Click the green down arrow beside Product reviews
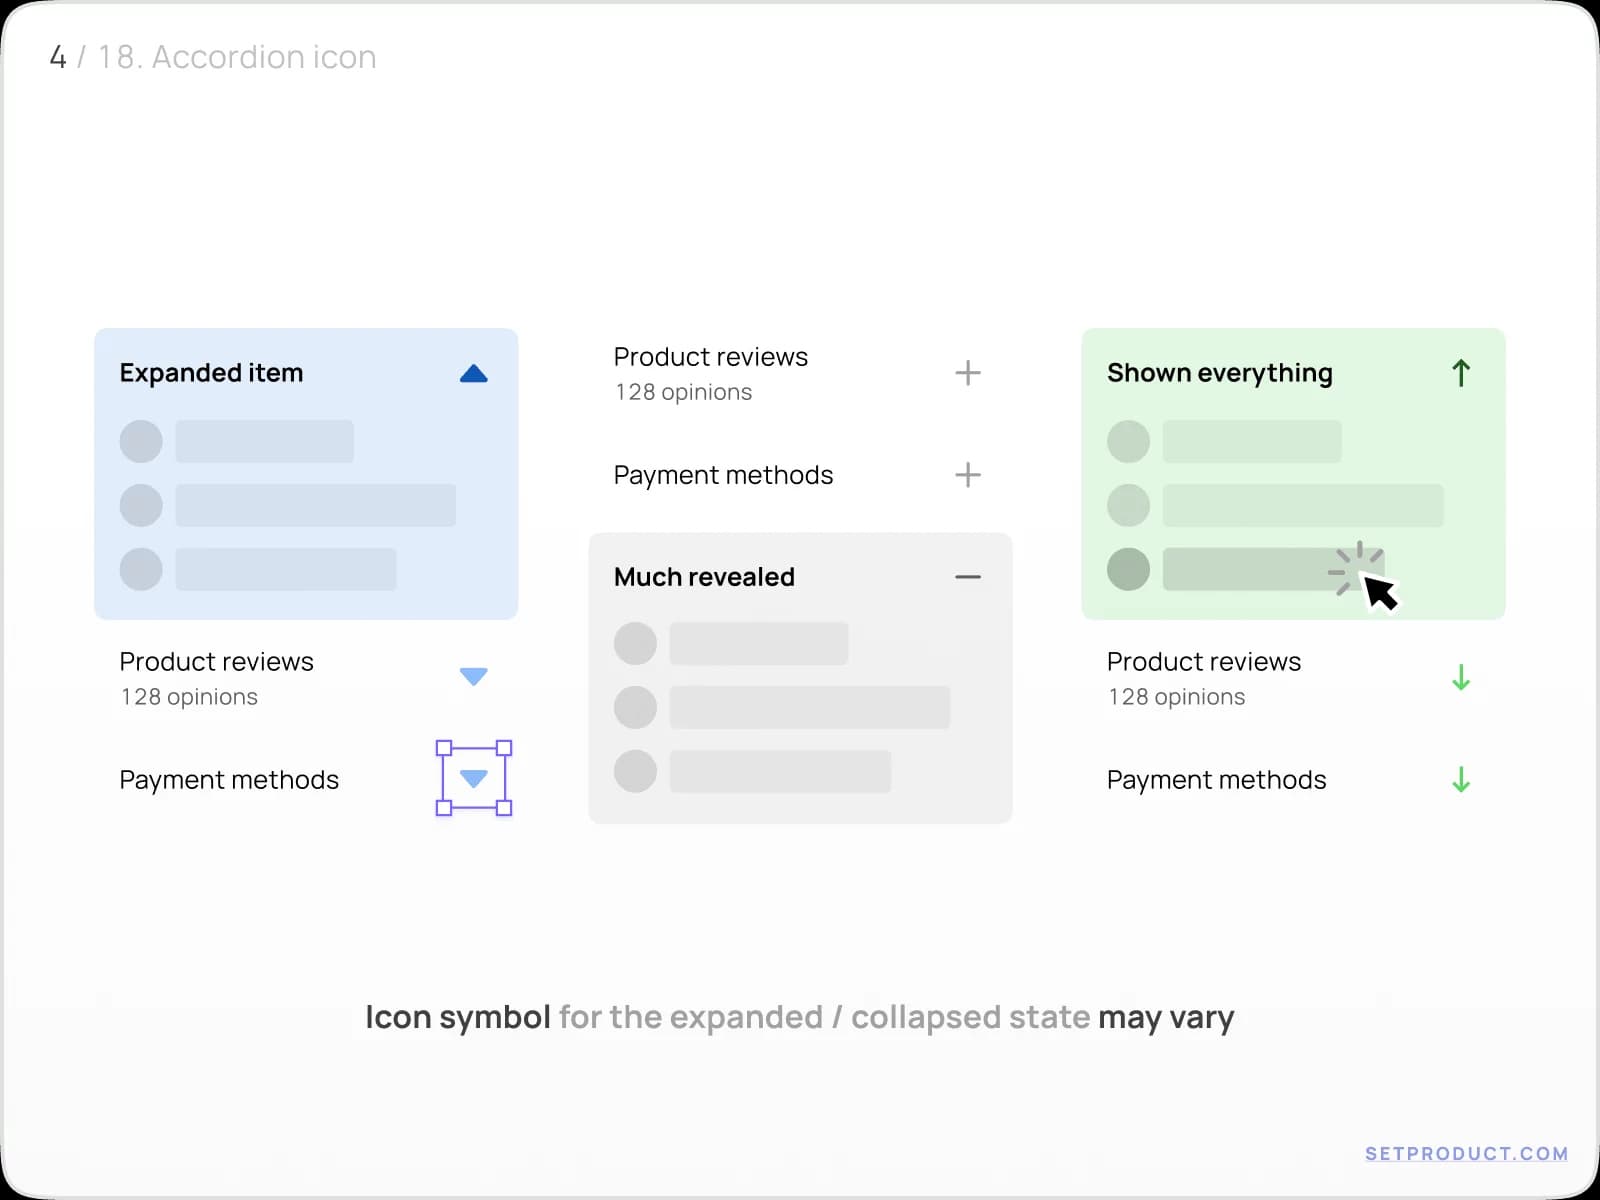The image size is (1600, 1200). 1461,678
